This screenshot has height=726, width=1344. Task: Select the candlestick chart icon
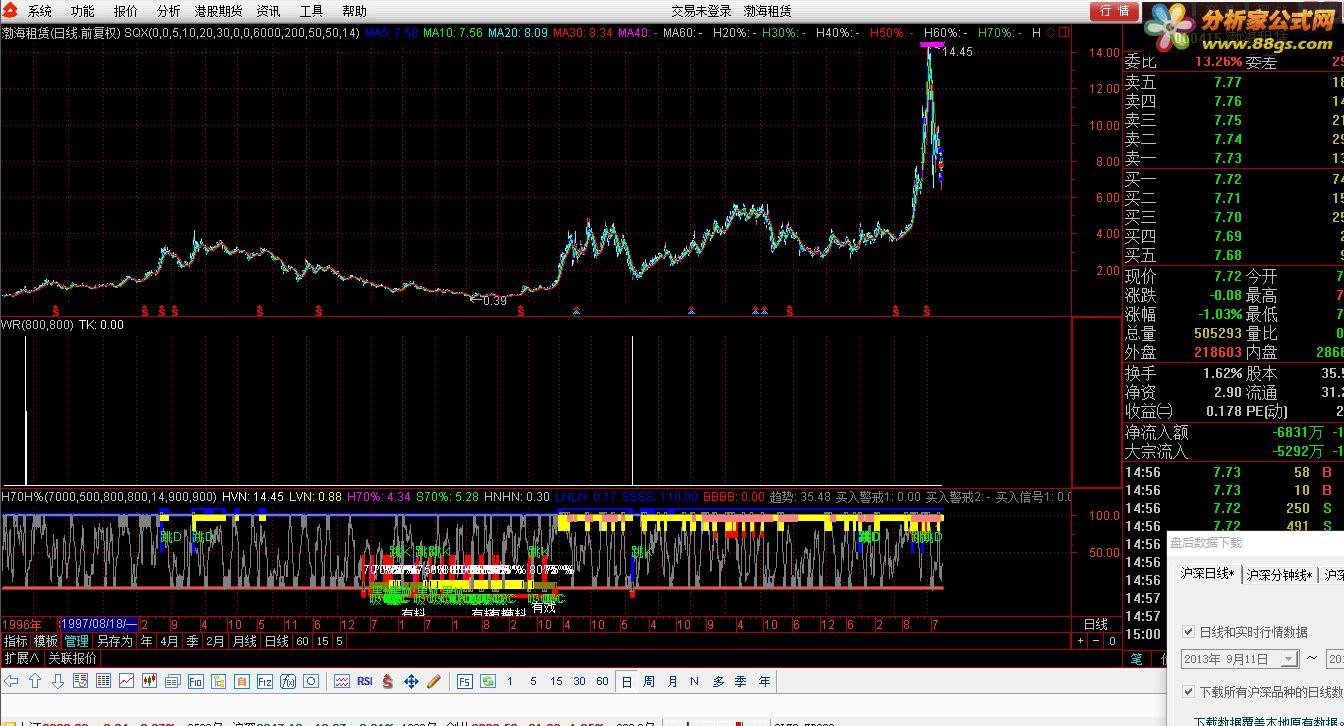[x=149, y=681]
